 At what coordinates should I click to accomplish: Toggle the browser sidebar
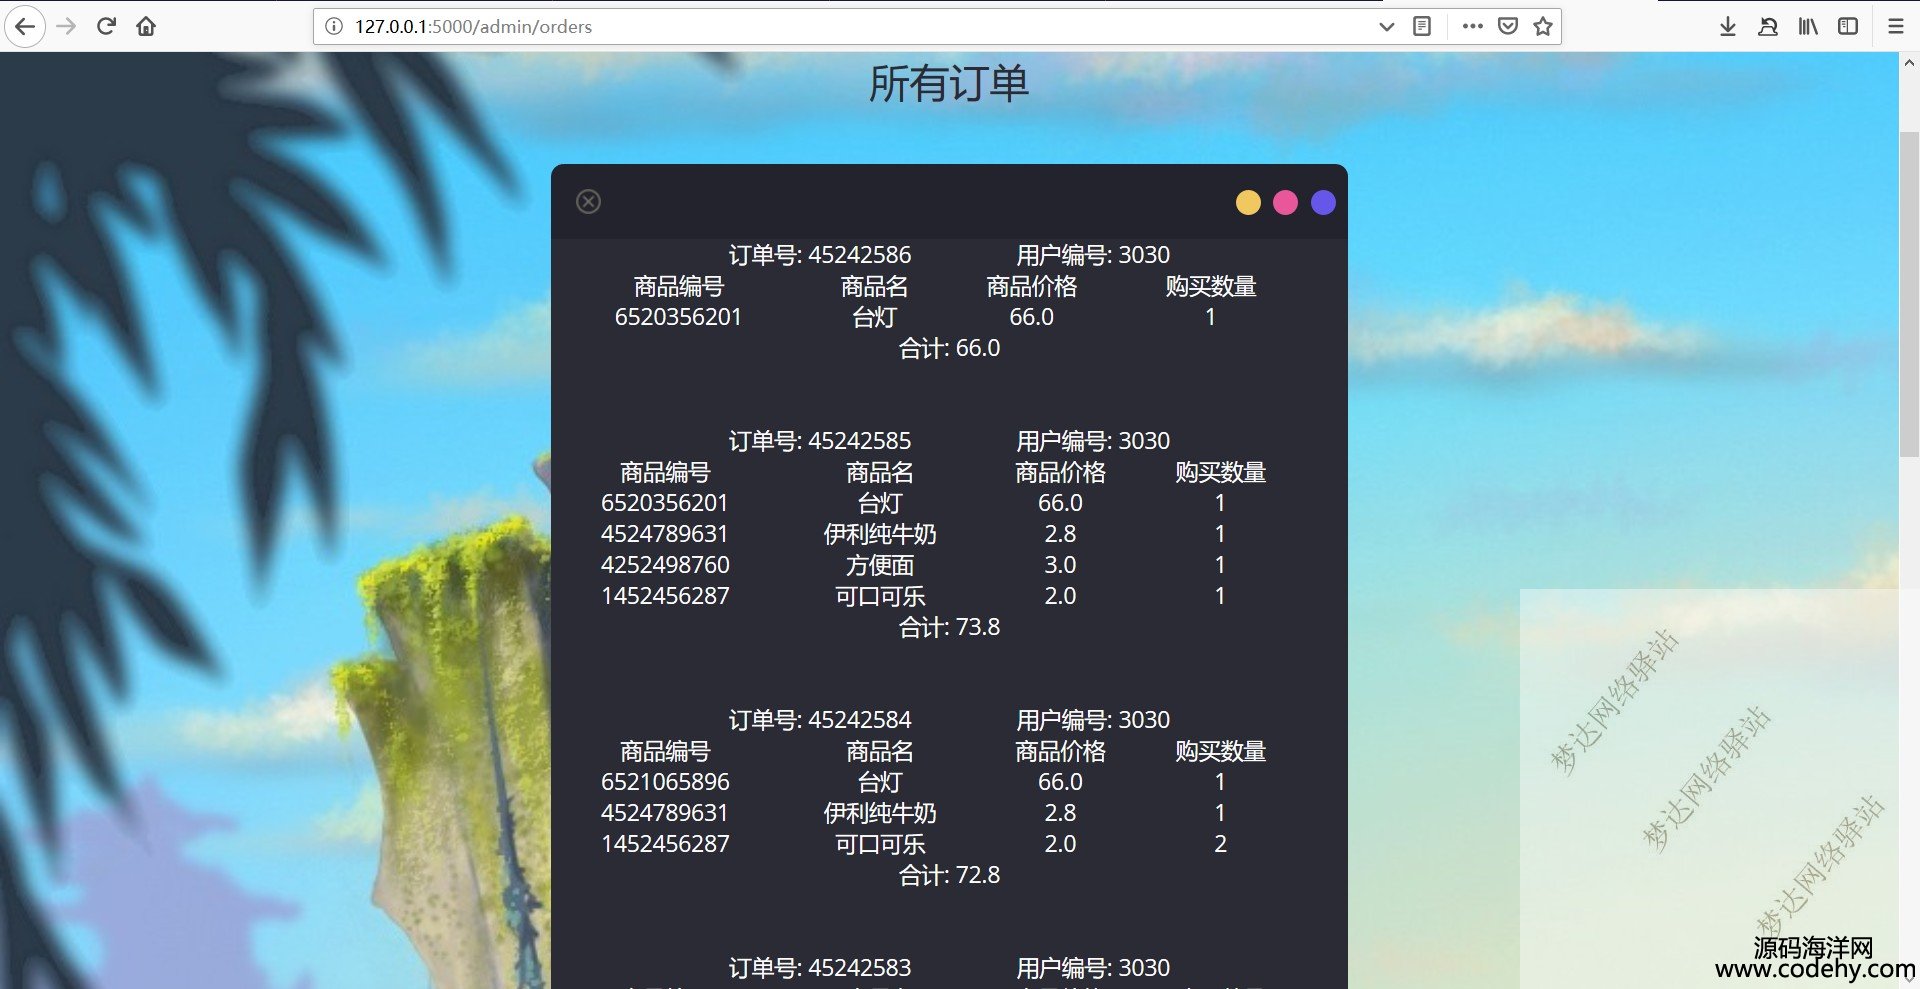click(x=1848, y=27)
